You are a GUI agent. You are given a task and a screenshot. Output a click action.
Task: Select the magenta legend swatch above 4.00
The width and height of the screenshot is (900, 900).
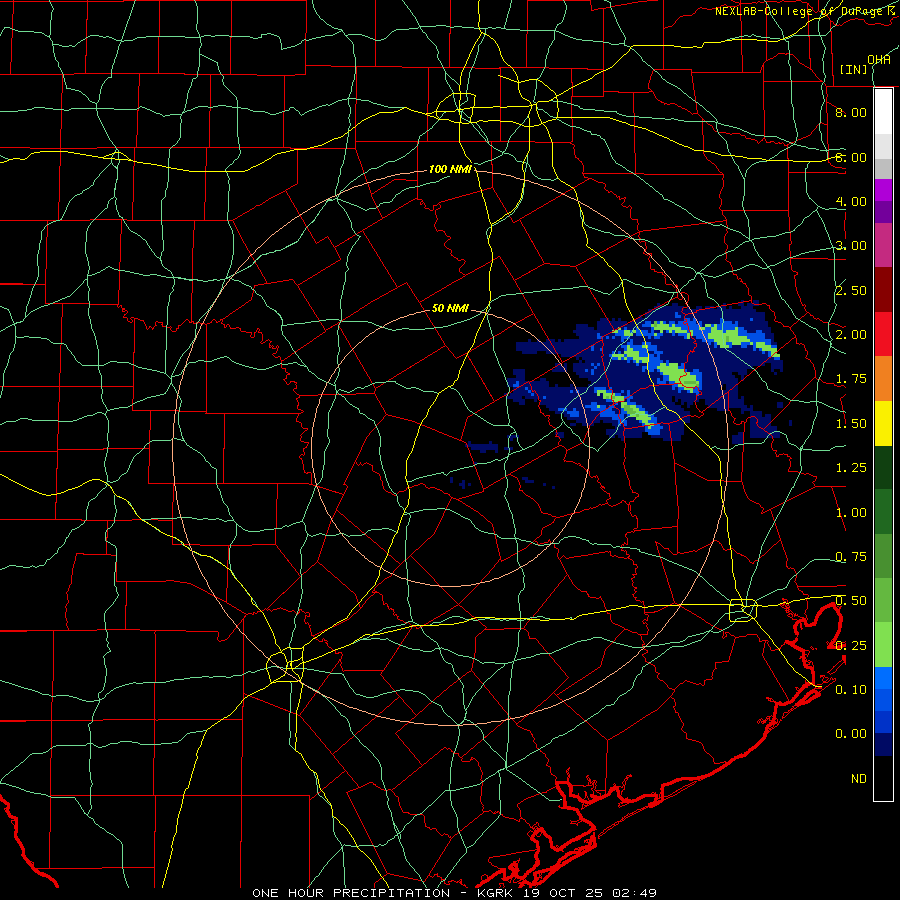tap(883, 190)
